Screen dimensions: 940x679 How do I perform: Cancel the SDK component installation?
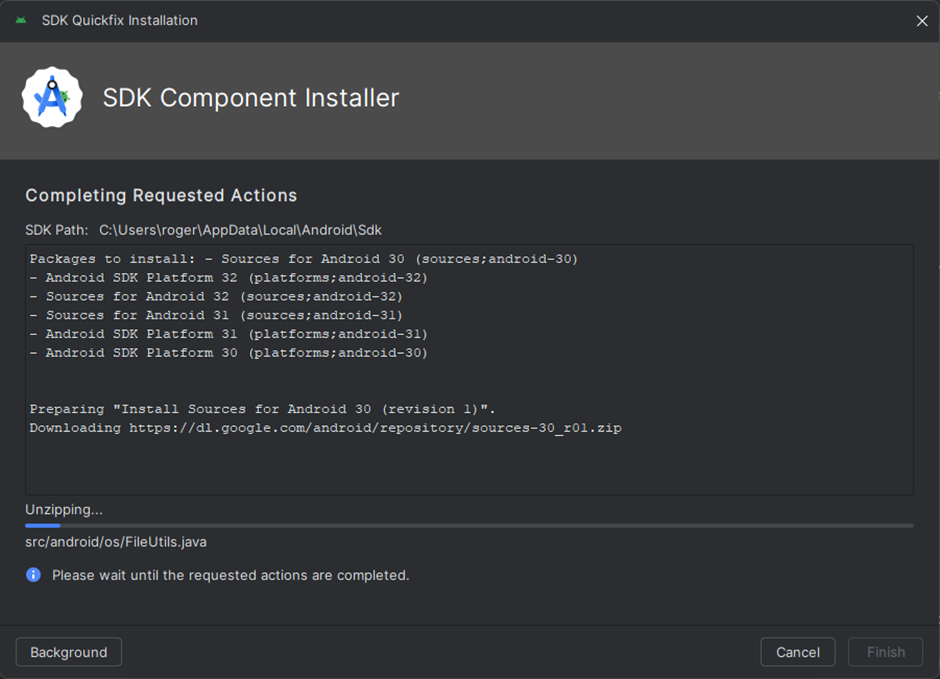797,652
